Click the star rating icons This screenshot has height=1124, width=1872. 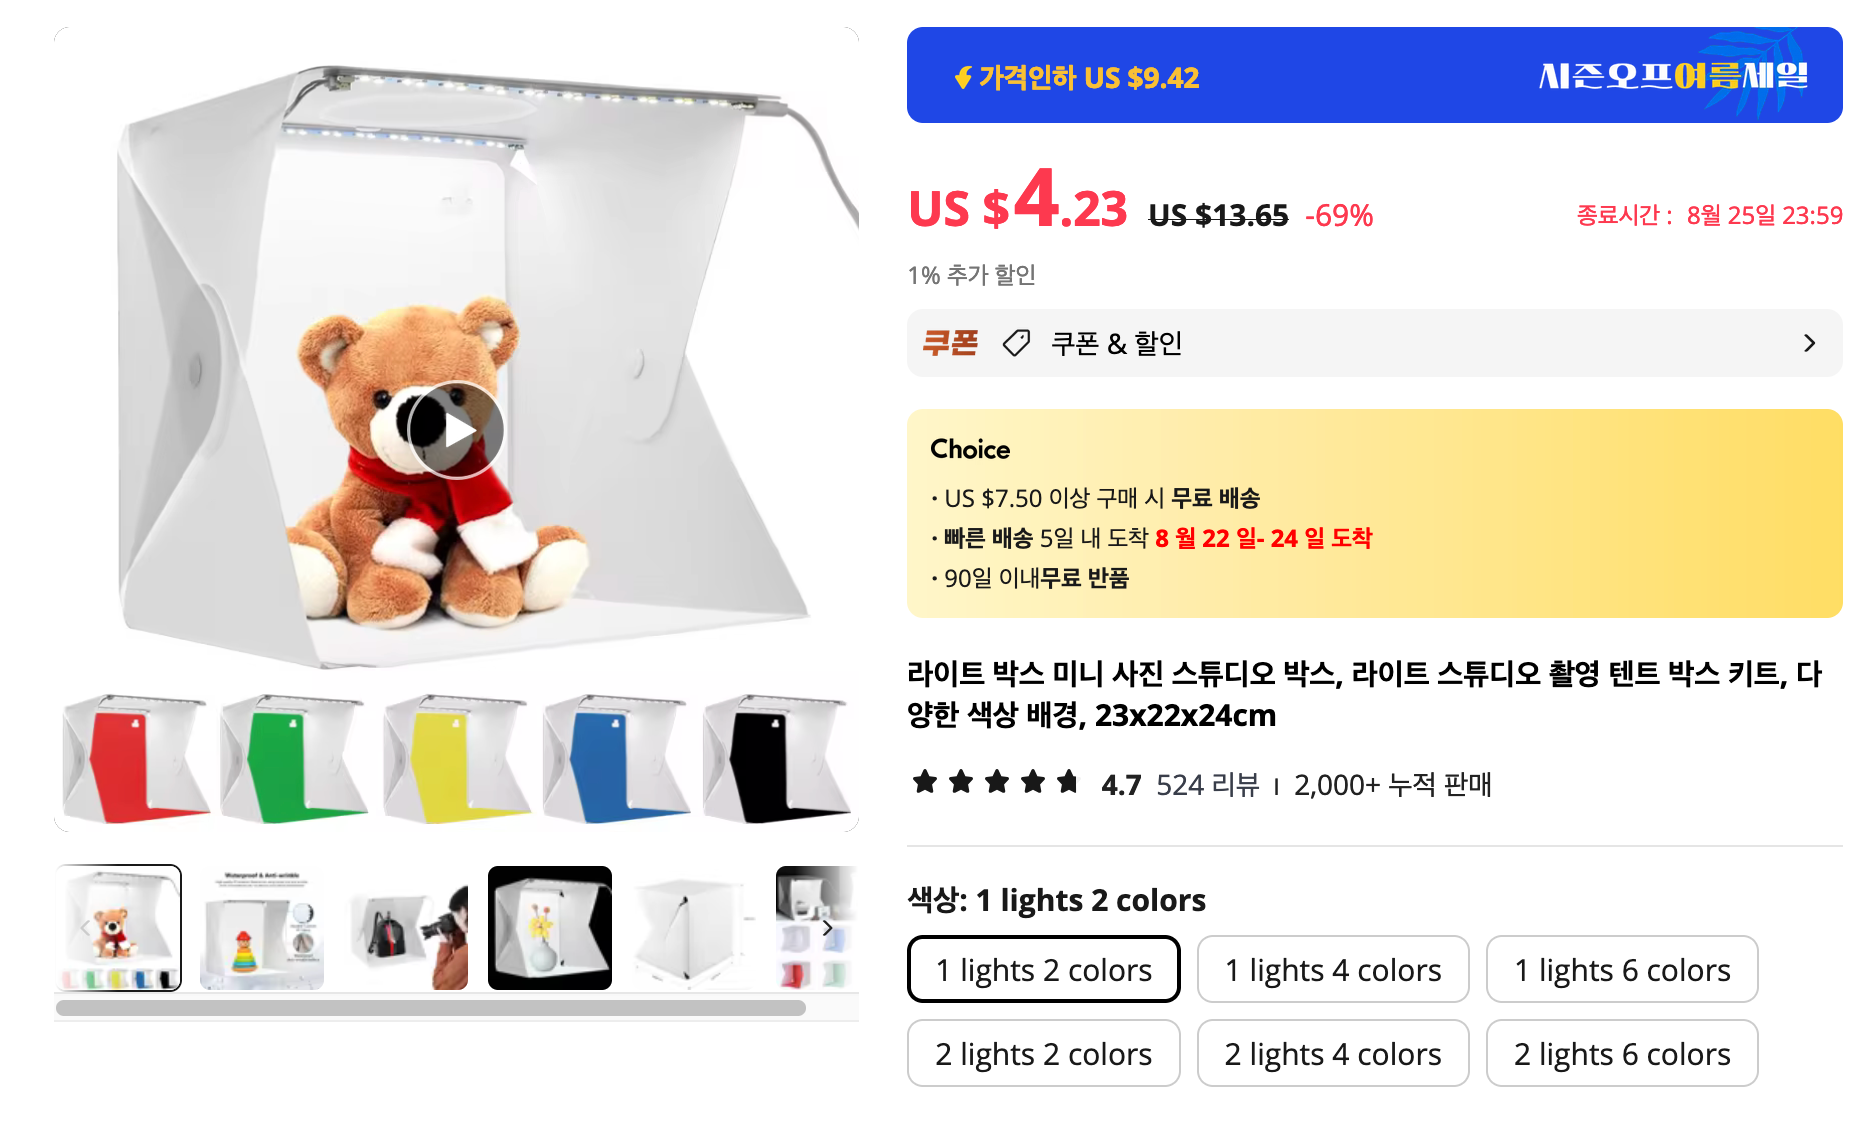pos(996,782)
